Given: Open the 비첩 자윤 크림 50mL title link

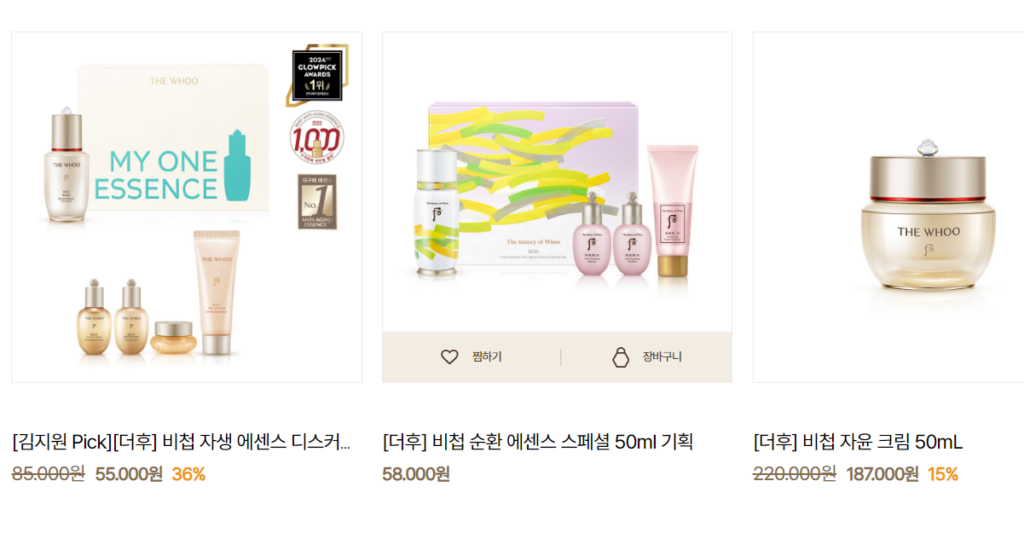Looking at the screenshot, I should (857, 442).
